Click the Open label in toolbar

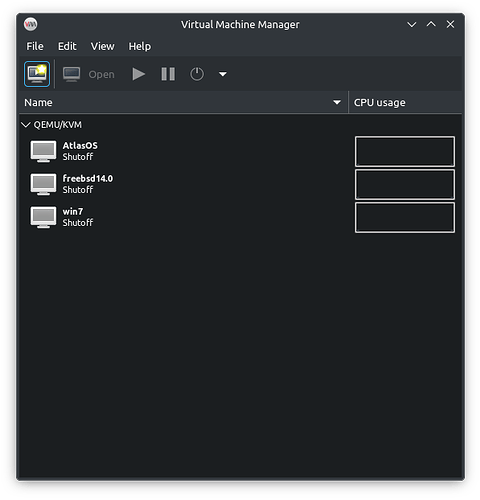coord(101,75)
